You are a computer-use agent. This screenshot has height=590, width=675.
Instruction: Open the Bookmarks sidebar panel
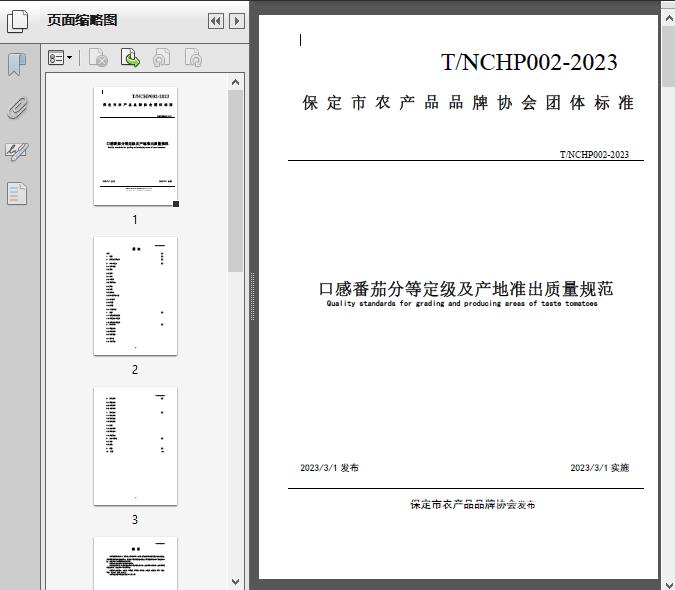click(x=17, y=65)
